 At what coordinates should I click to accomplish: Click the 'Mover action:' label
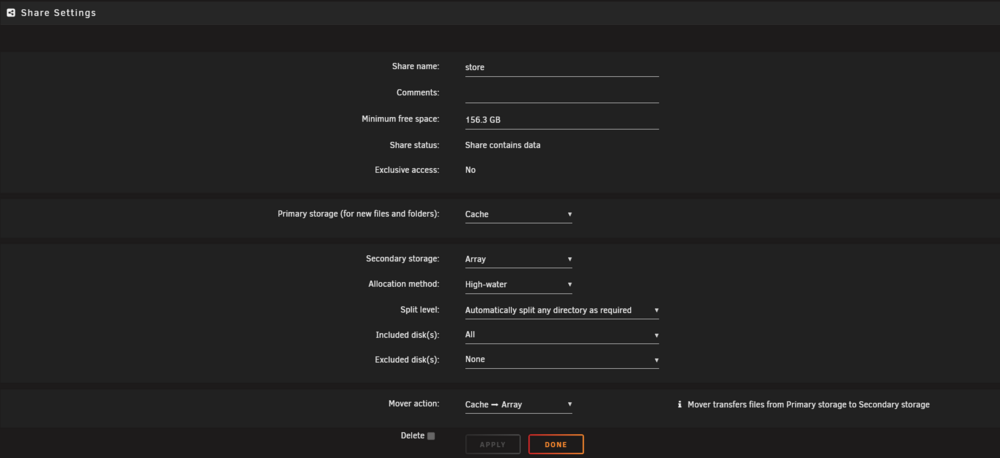coord(414,404)
